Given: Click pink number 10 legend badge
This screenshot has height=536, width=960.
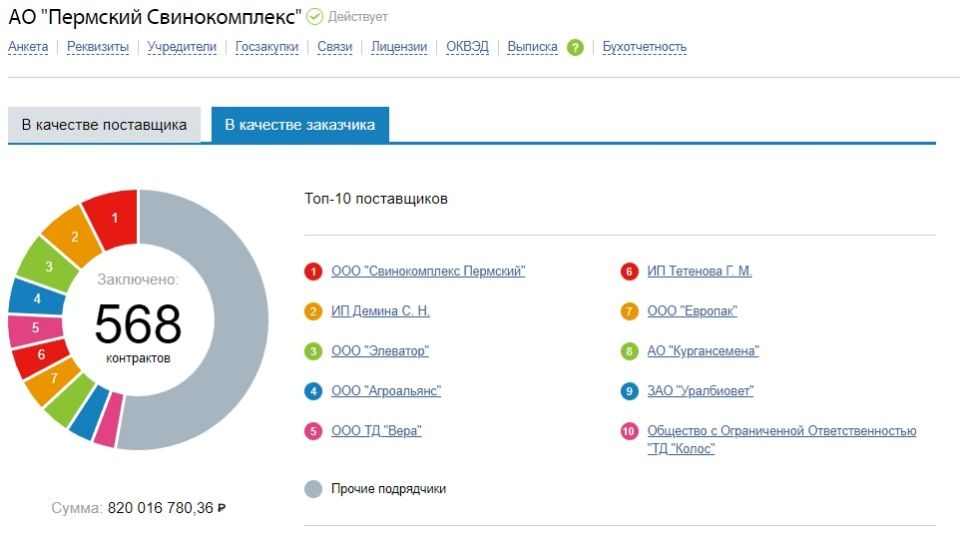Looking at the screenshot, I should pos(629,431).
